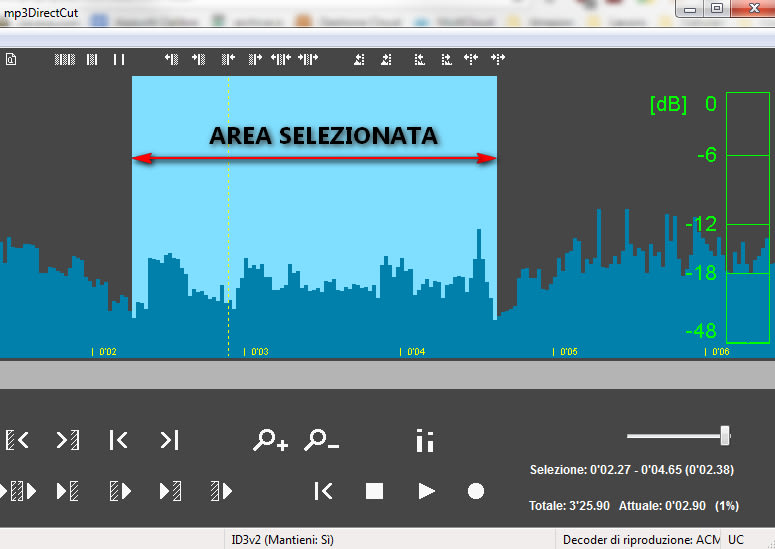Click the dotted-line icon with two right-pointing arrows

click(x=498, y=59)
